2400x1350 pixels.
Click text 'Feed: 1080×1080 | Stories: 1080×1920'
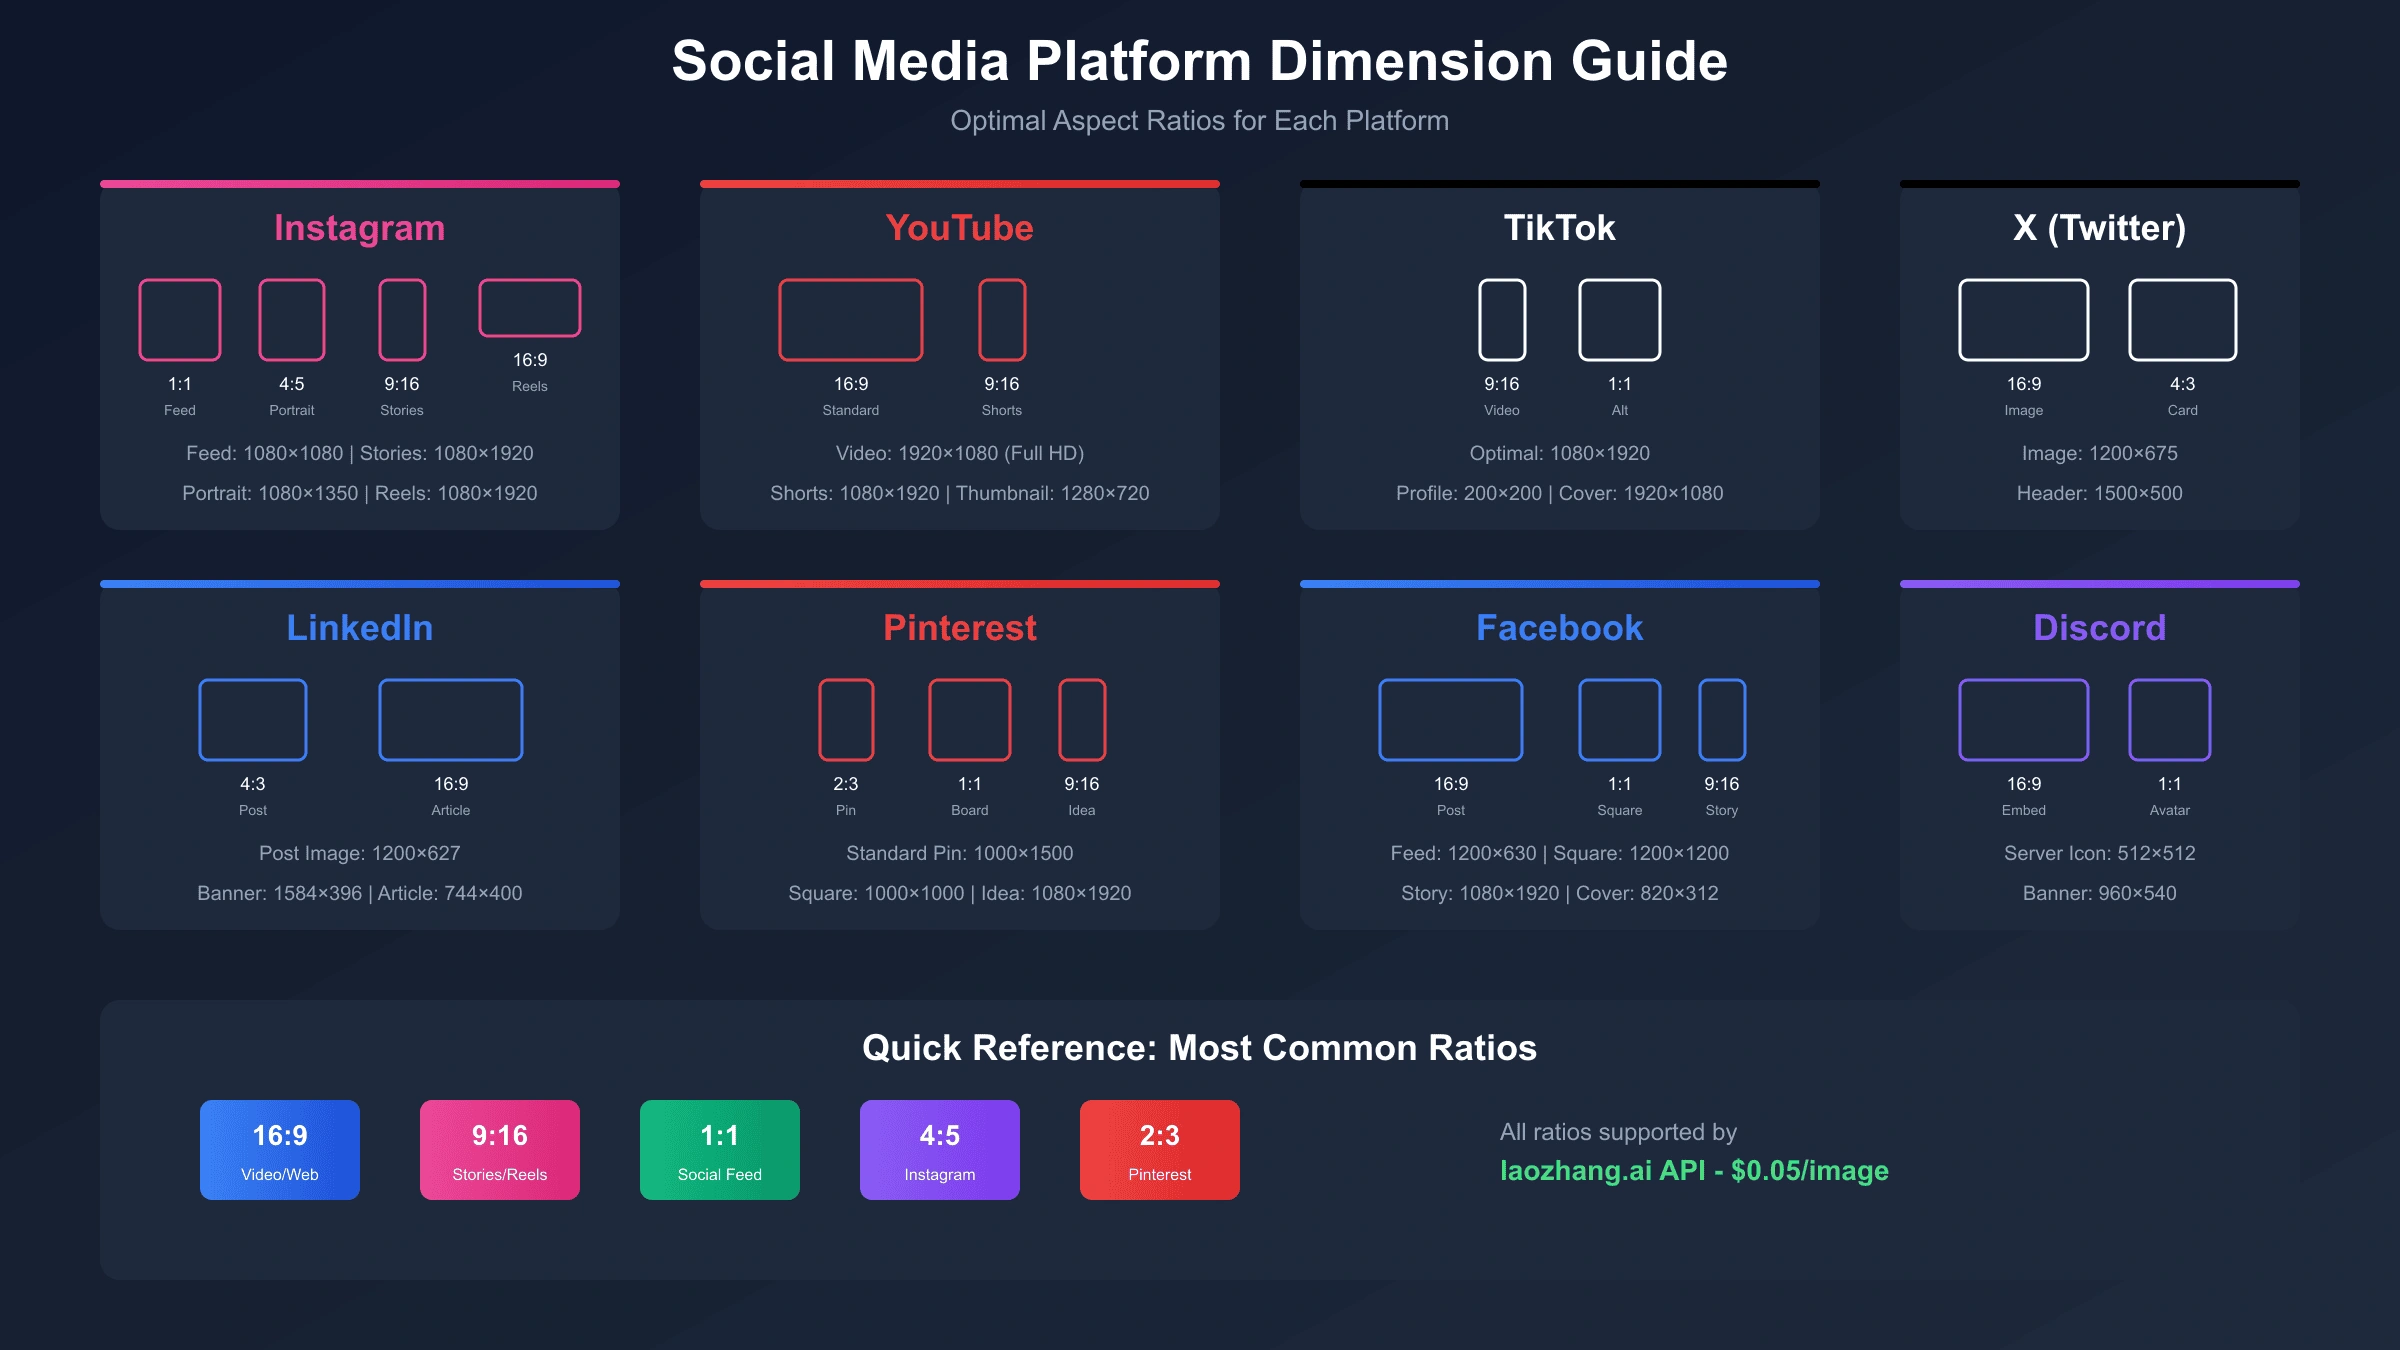point(360,453)
